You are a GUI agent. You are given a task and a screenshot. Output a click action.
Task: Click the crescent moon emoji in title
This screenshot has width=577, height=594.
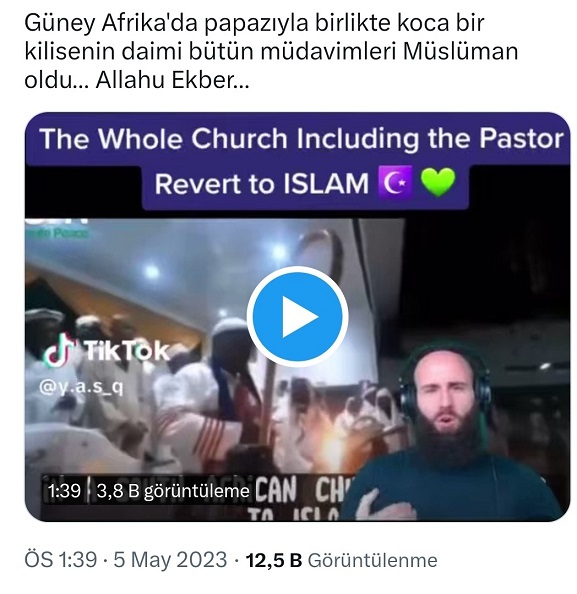pyautogui.click(x=394, y=183)
